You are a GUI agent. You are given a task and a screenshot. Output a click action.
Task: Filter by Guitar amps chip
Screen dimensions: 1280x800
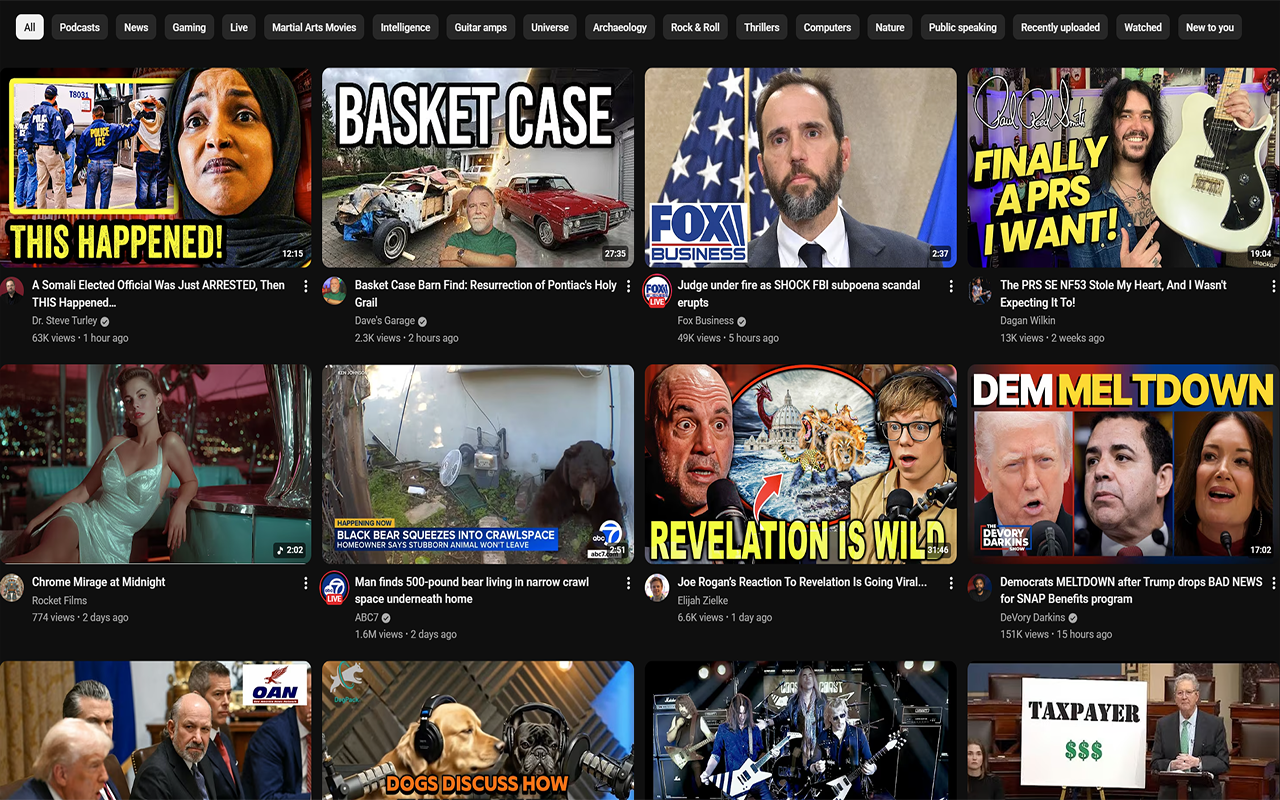click(481, 27)
